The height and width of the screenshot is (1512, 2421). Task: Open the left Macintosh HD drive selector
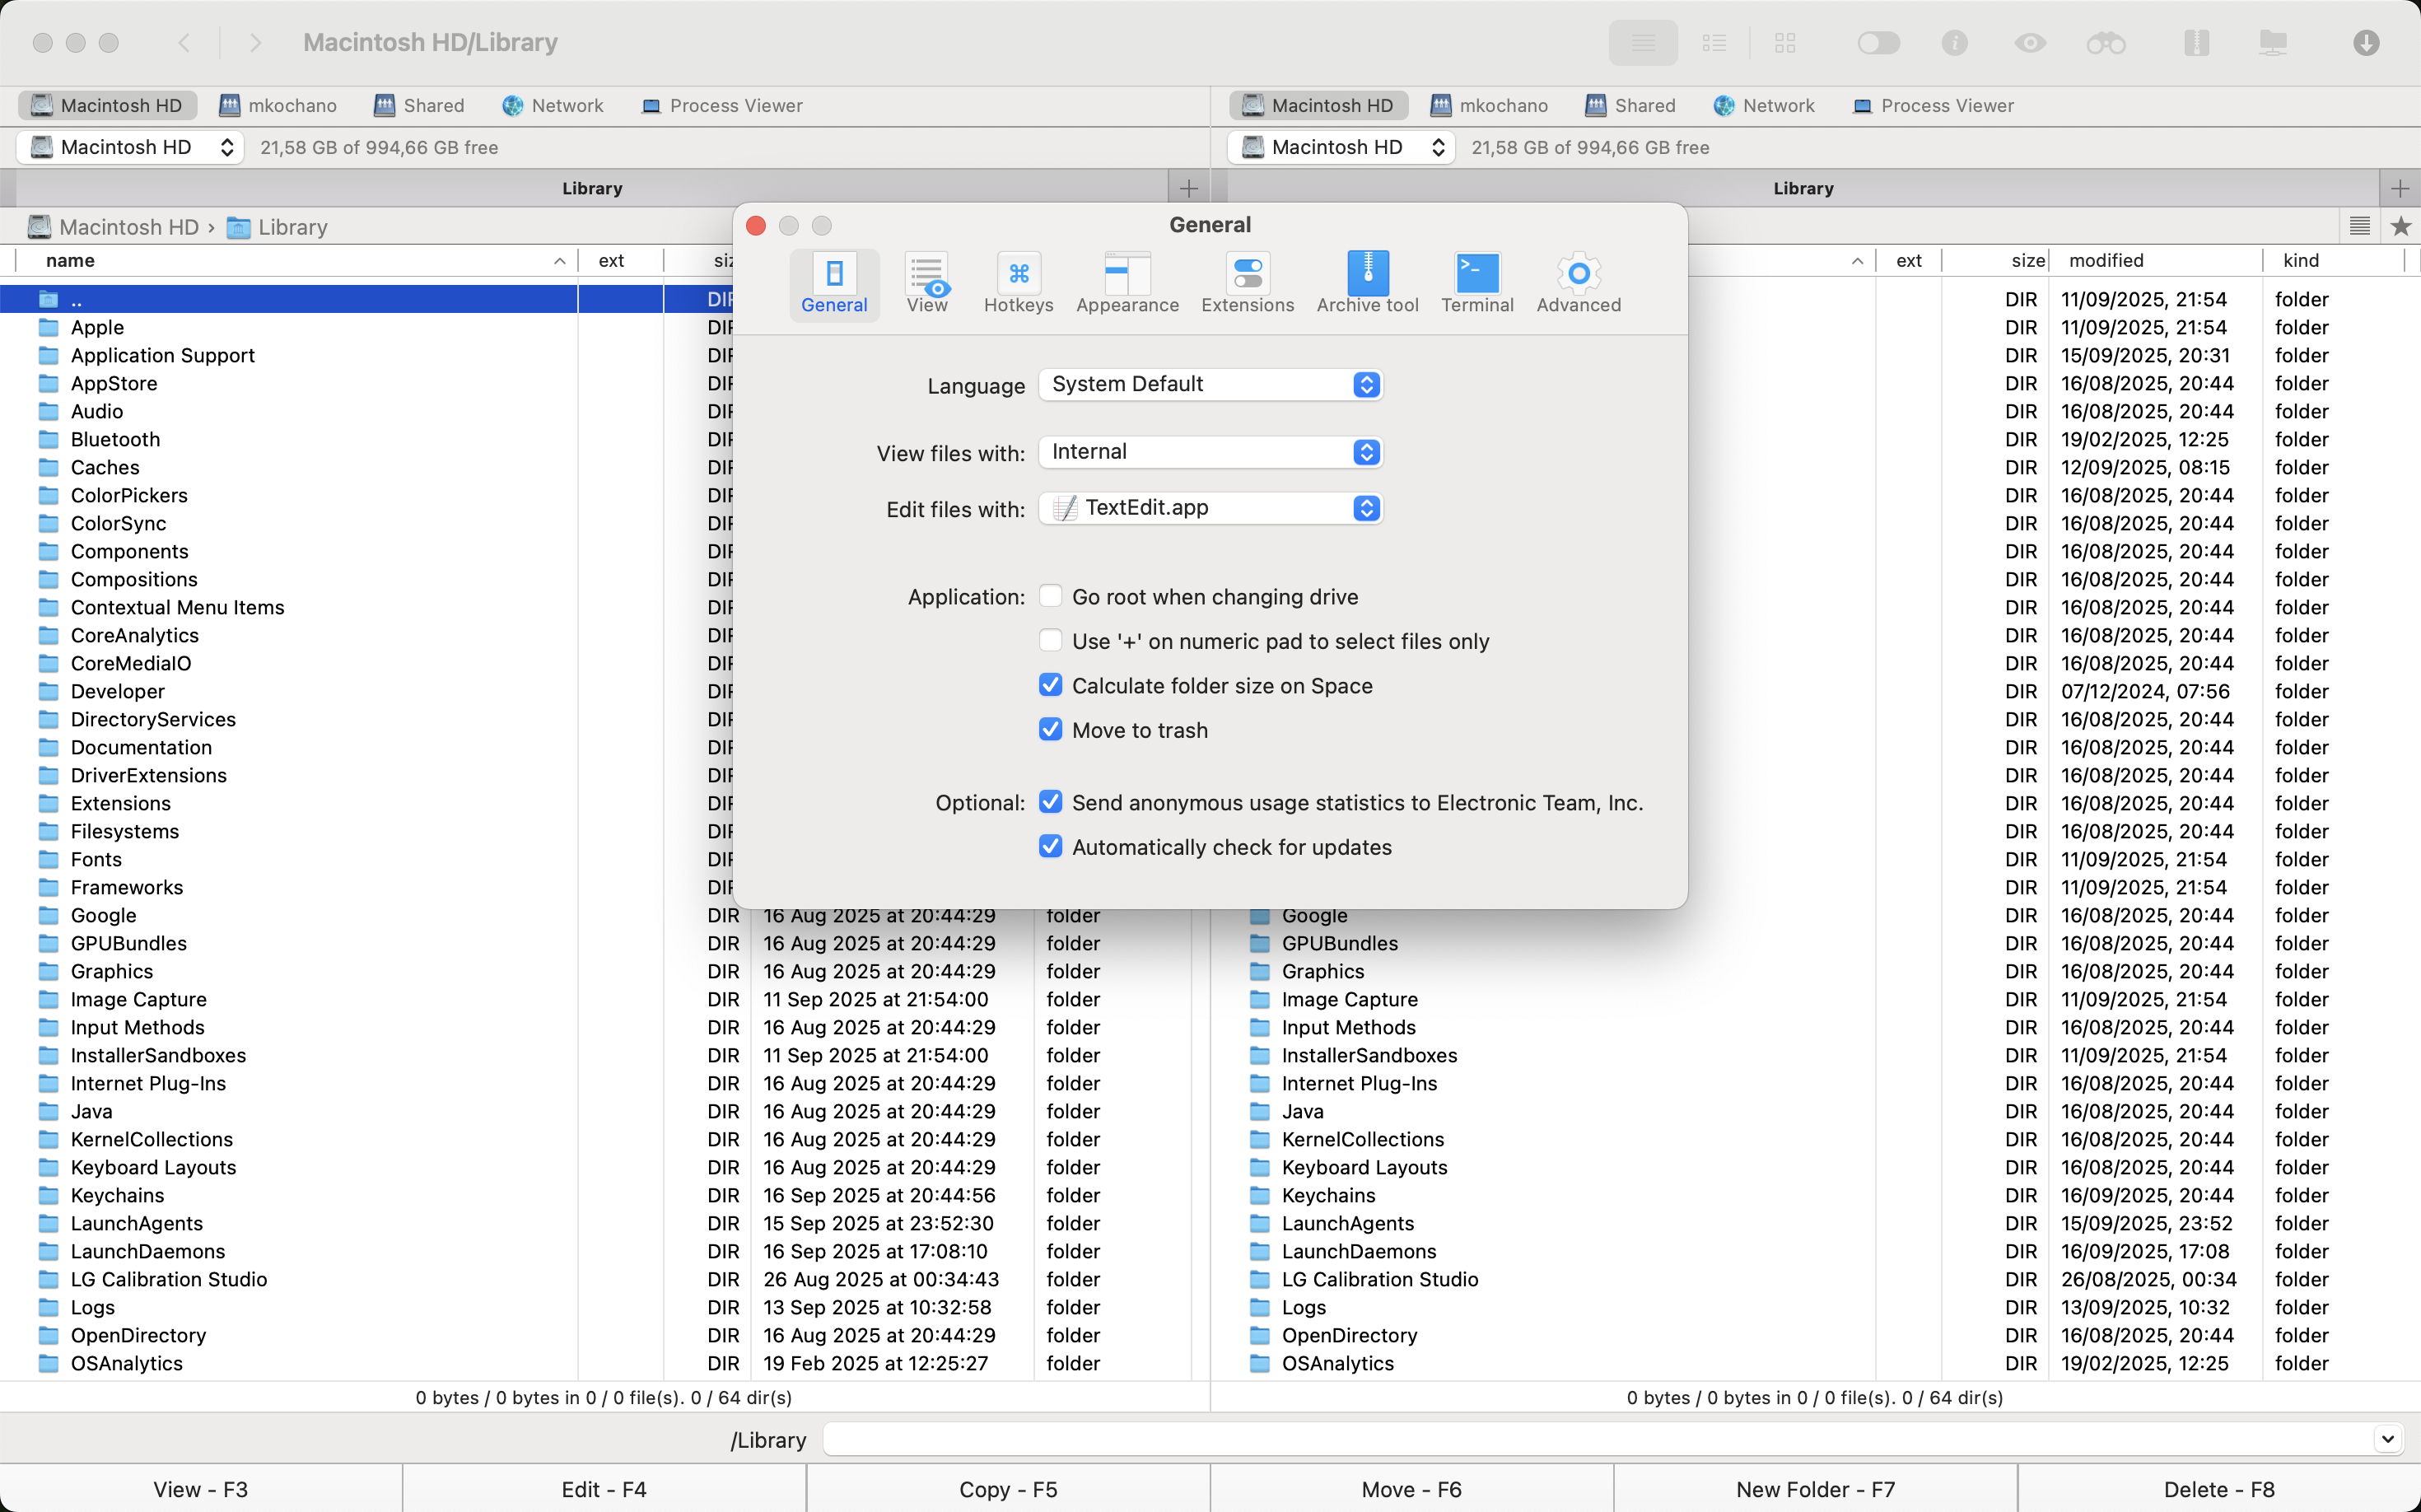point(131,148)
